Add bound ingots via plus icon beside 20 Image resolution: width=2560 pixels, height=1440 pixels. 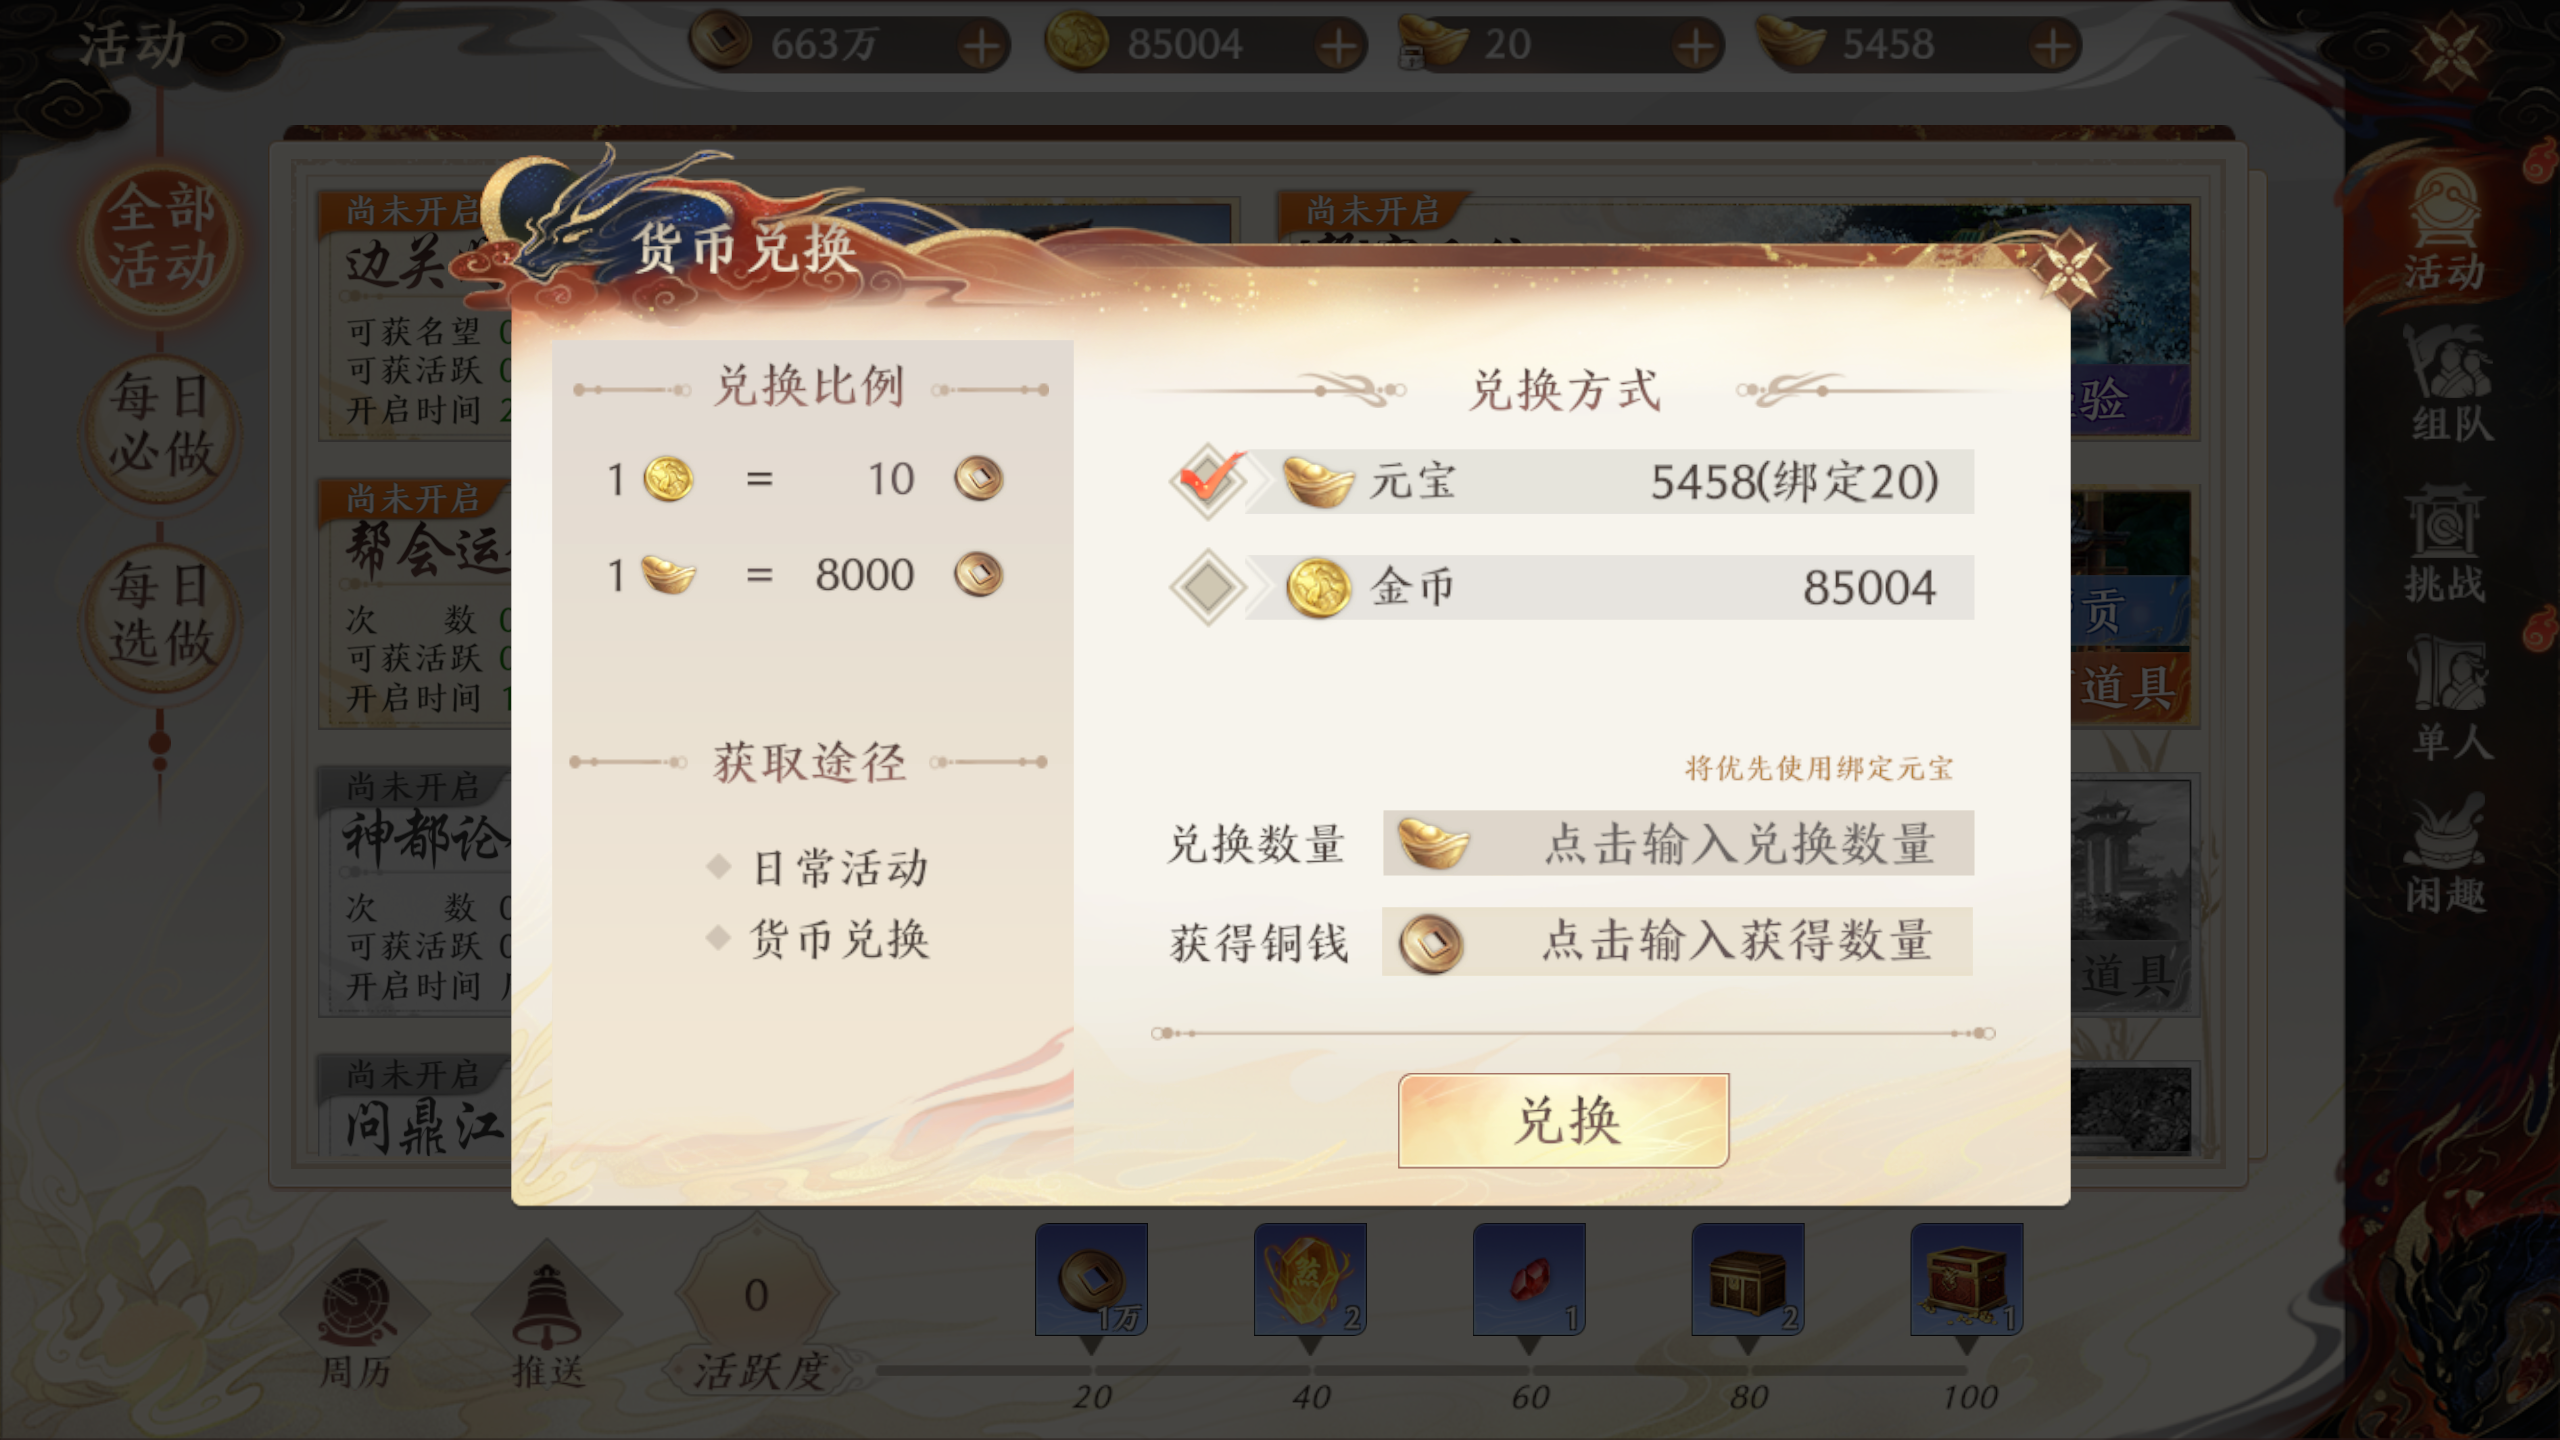click(1695, 45)
